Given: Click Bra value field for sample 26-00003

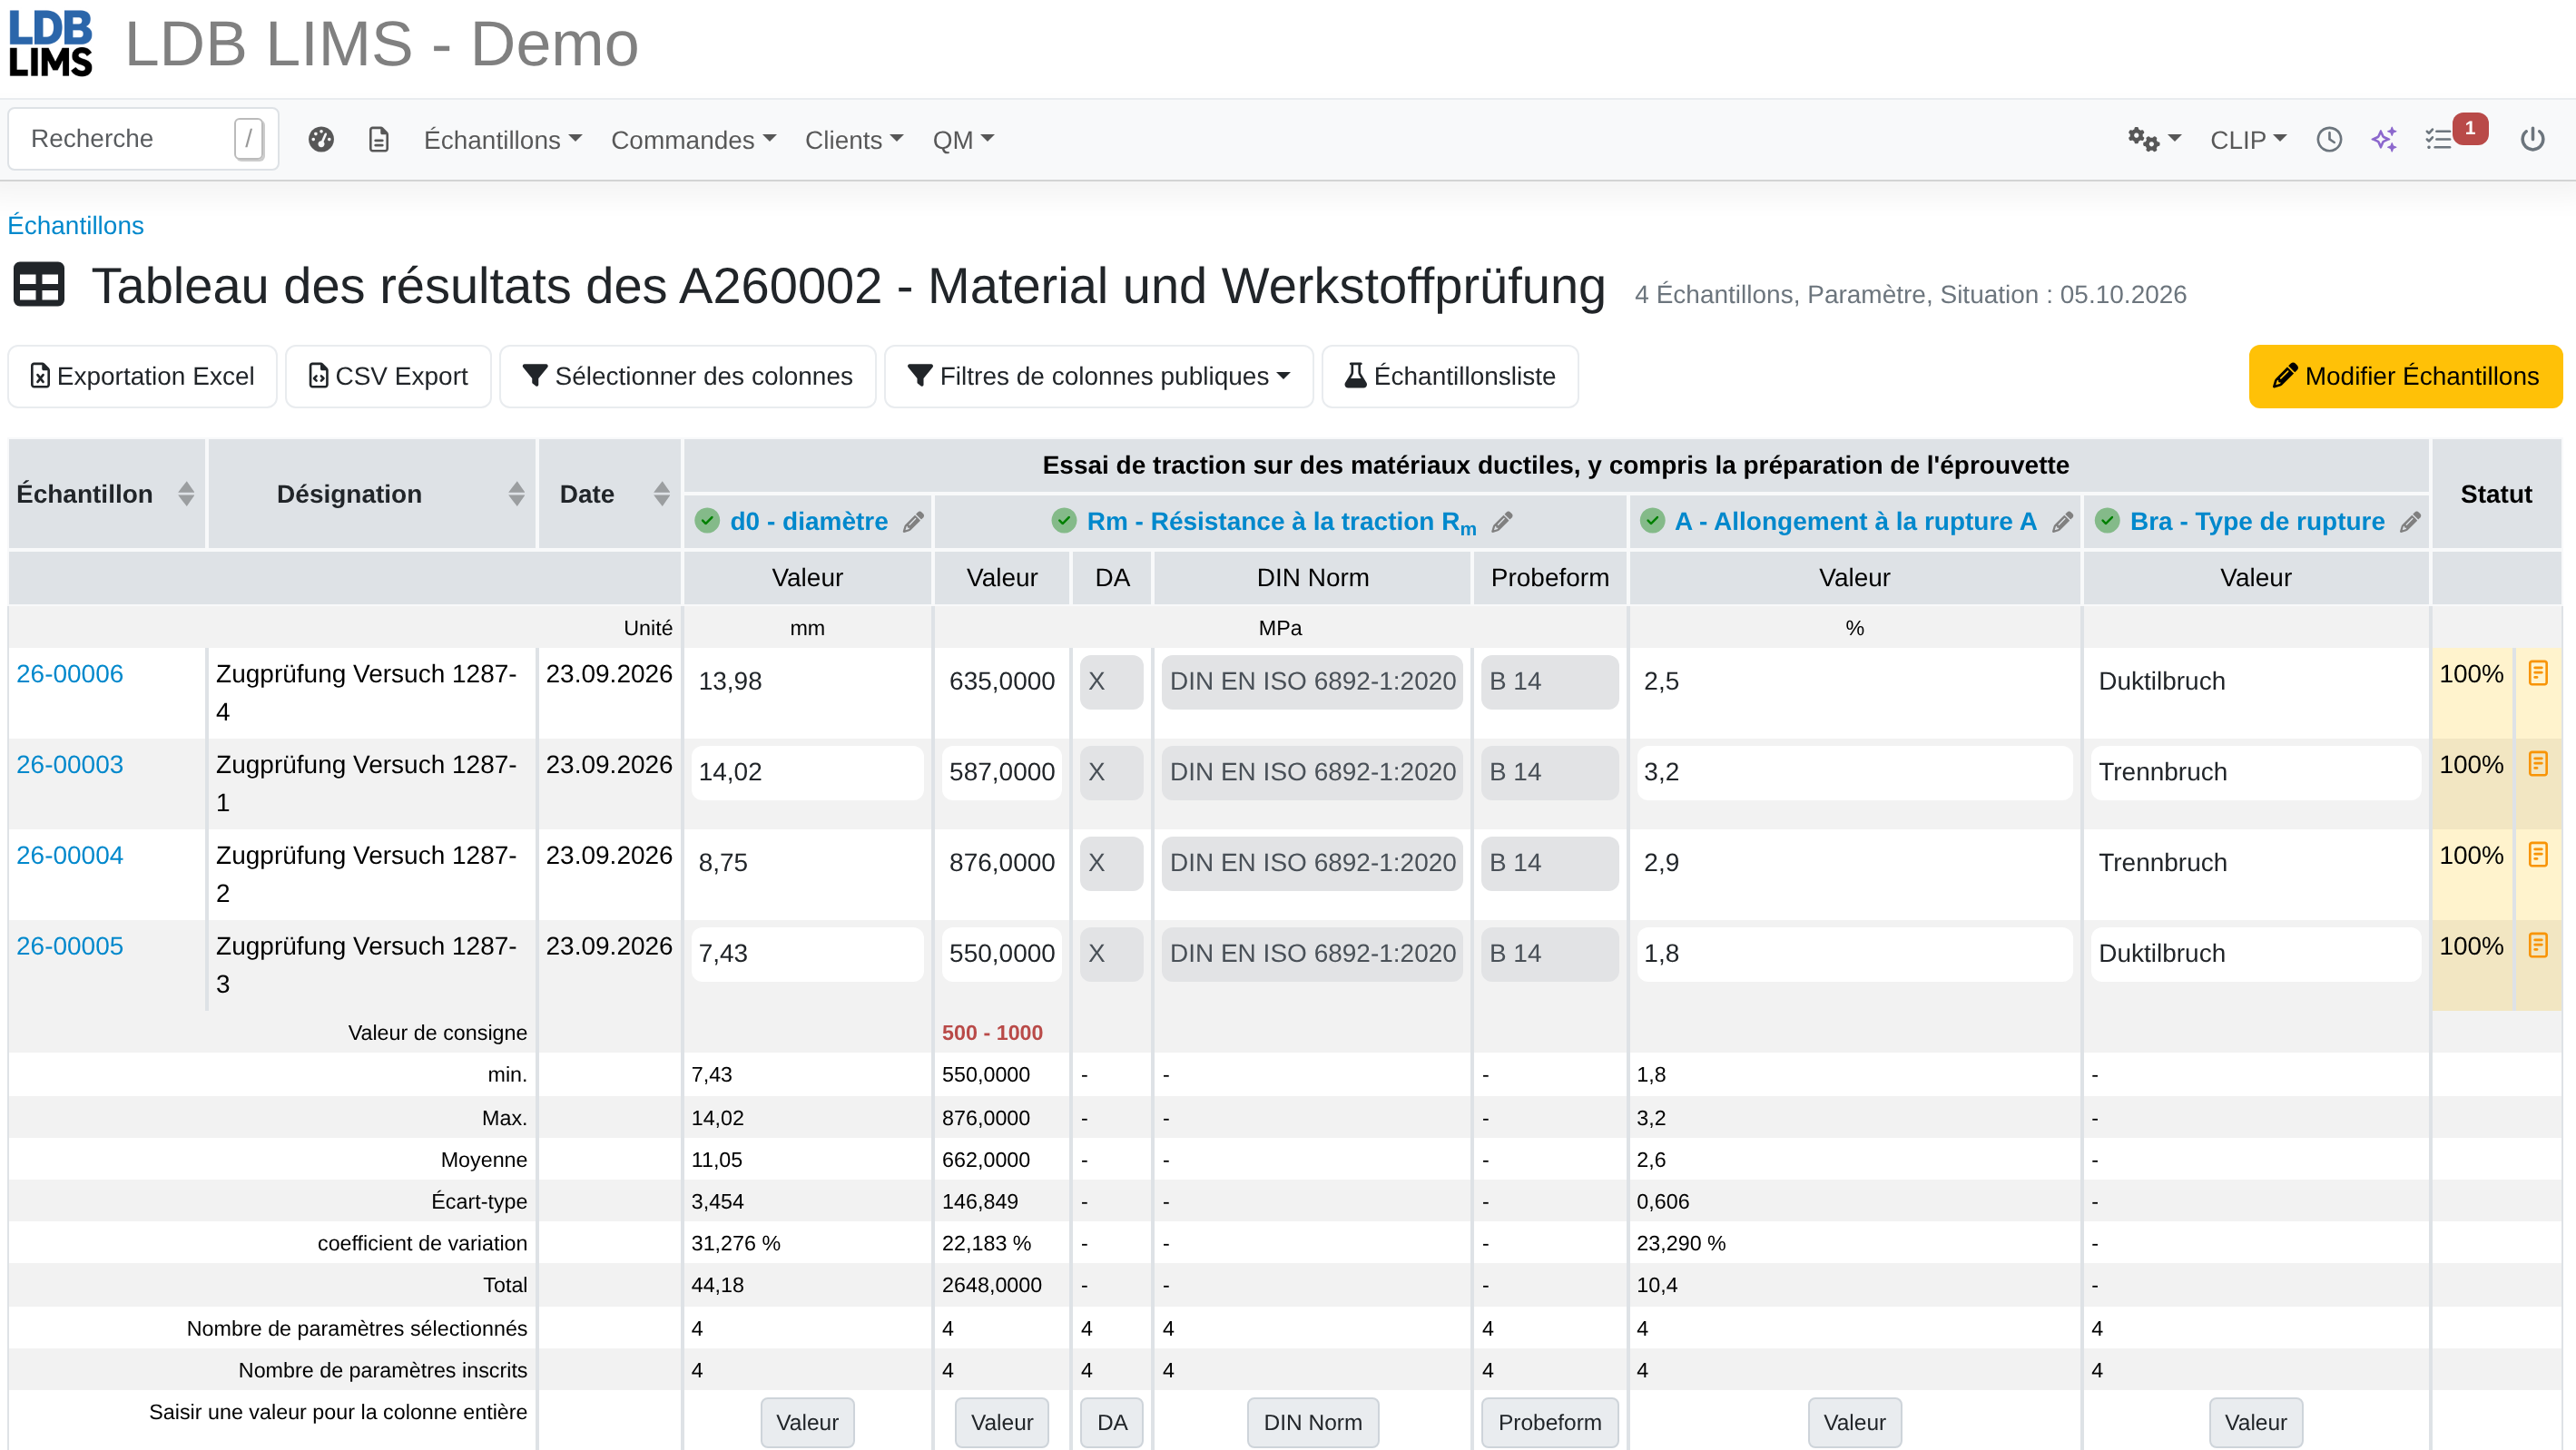Looking at the screenshot, I should [2255, 772].
